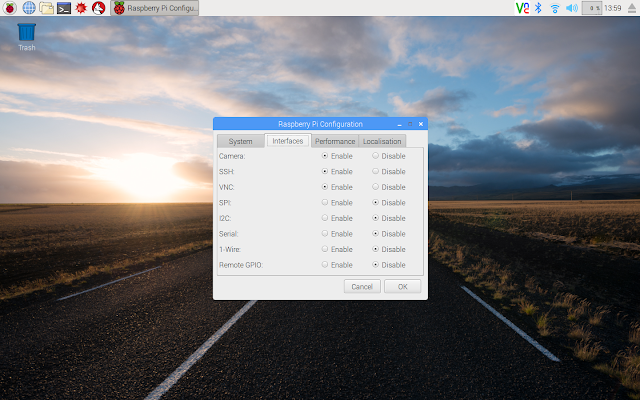The width and height of the screenshot is (640, 400).
Task: Select Disable for Remote GPIO
Action: point(389,265)
